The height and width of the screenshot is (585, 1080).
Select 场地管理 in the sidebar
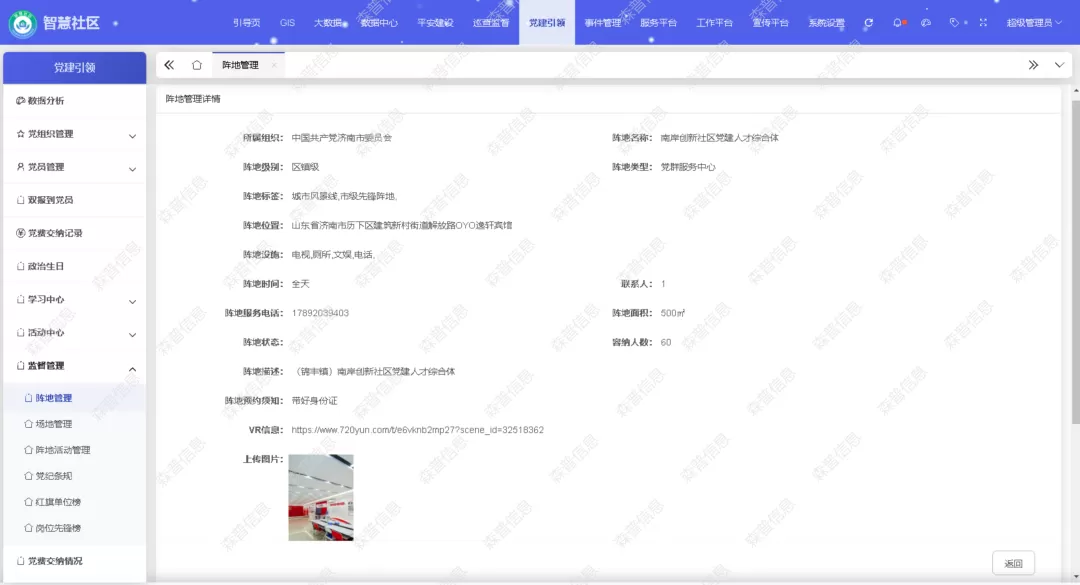pyautogui.click(x=54, y=424)
